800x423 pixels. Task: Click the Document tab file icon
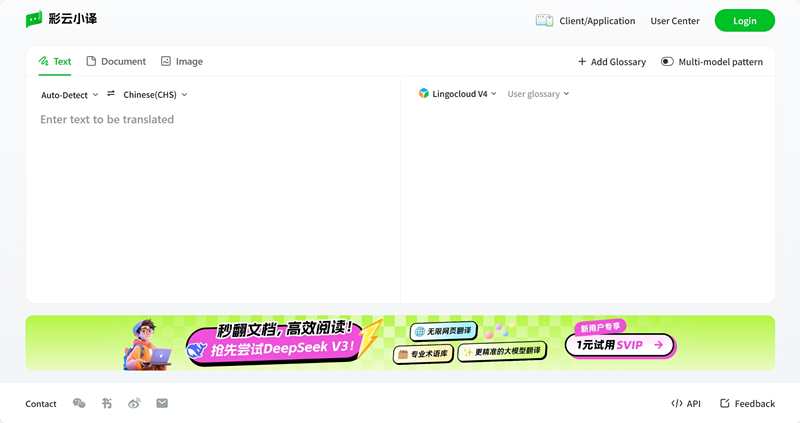coord(91,61)
